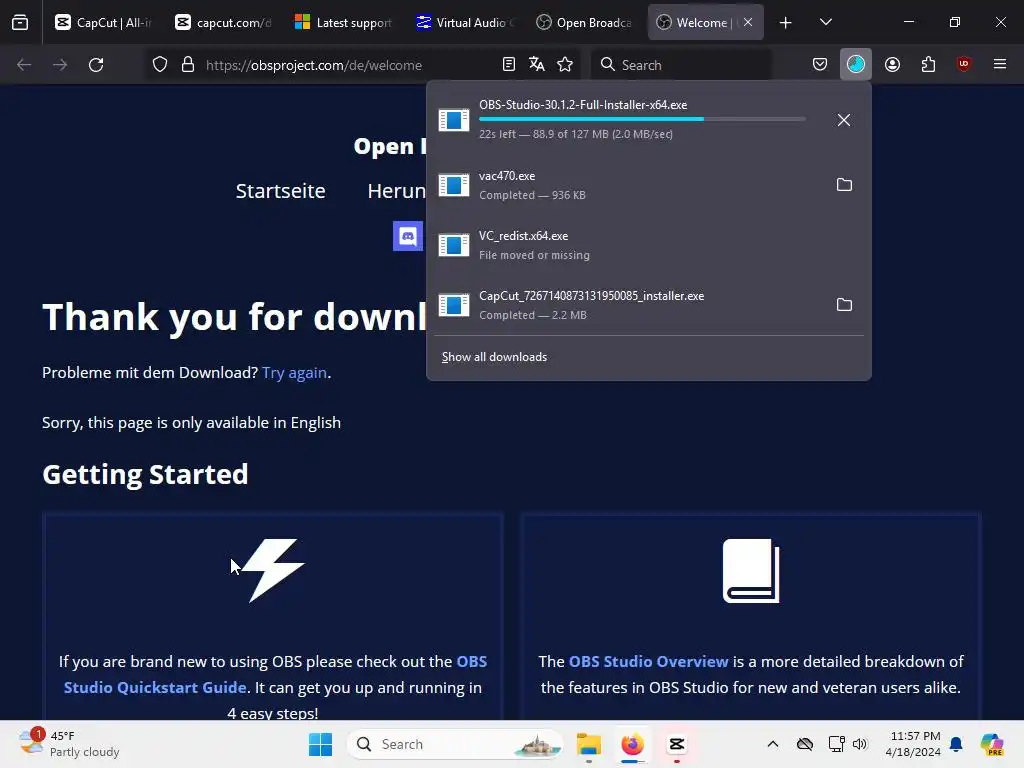Image resolution: width=1024 pixels, height=768 pixels.
Task: Open the Startseite navigation link
Action: [x=280, y=191]
